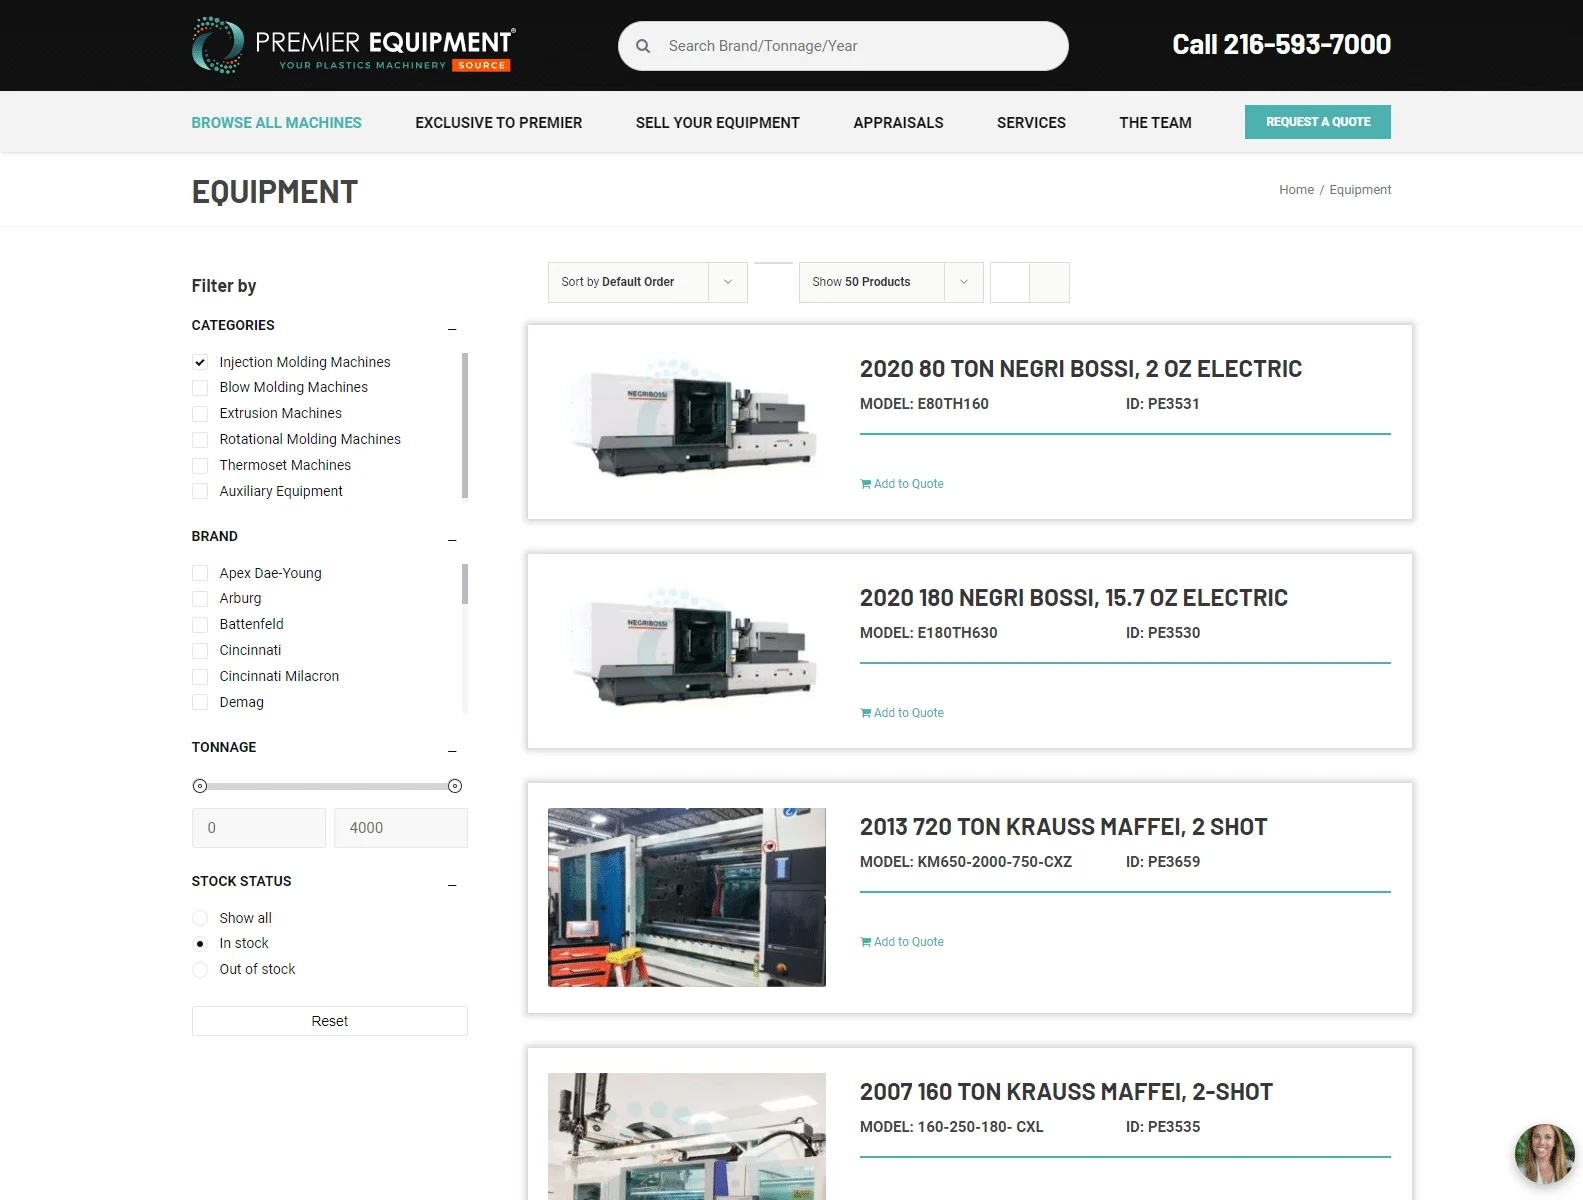This screenshot has width=1583, height=1200.
Task: Click the Reset filters button
Action: click(330, 1021)
